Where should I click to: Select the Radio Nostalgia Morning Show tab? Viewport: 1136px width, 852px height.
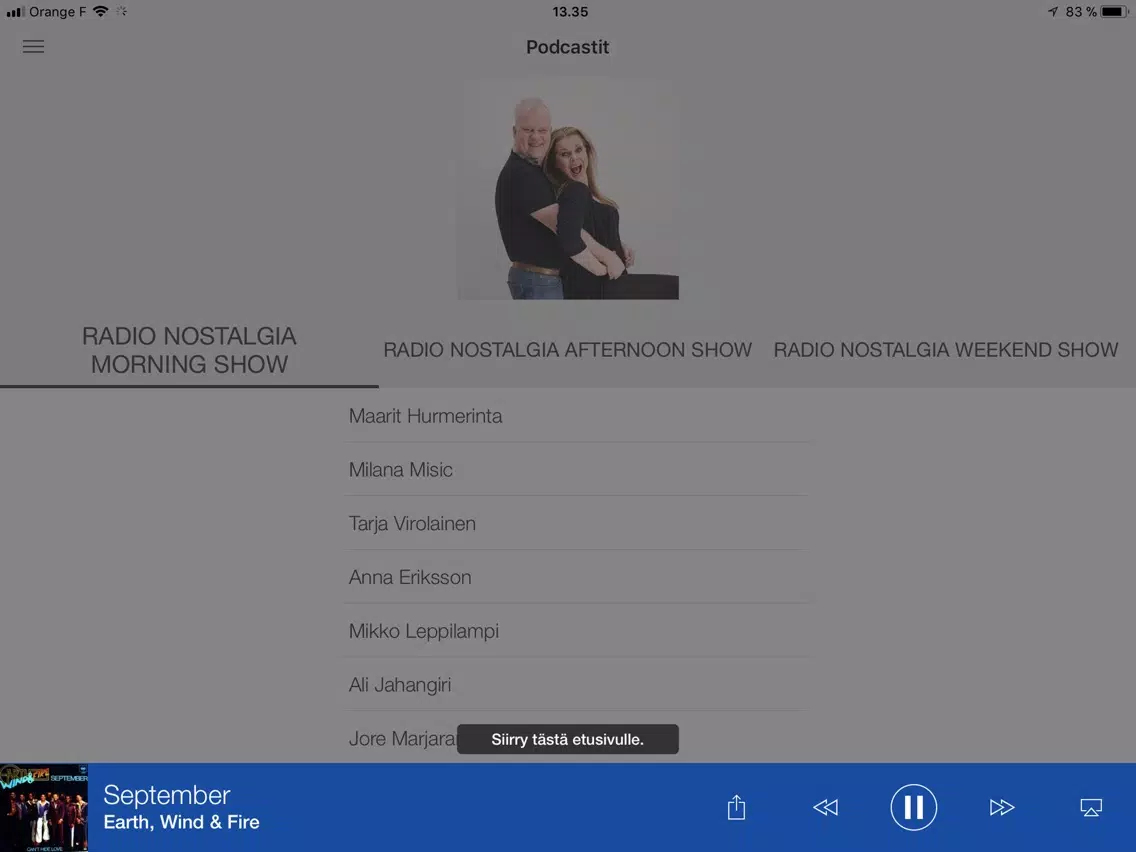189,350
